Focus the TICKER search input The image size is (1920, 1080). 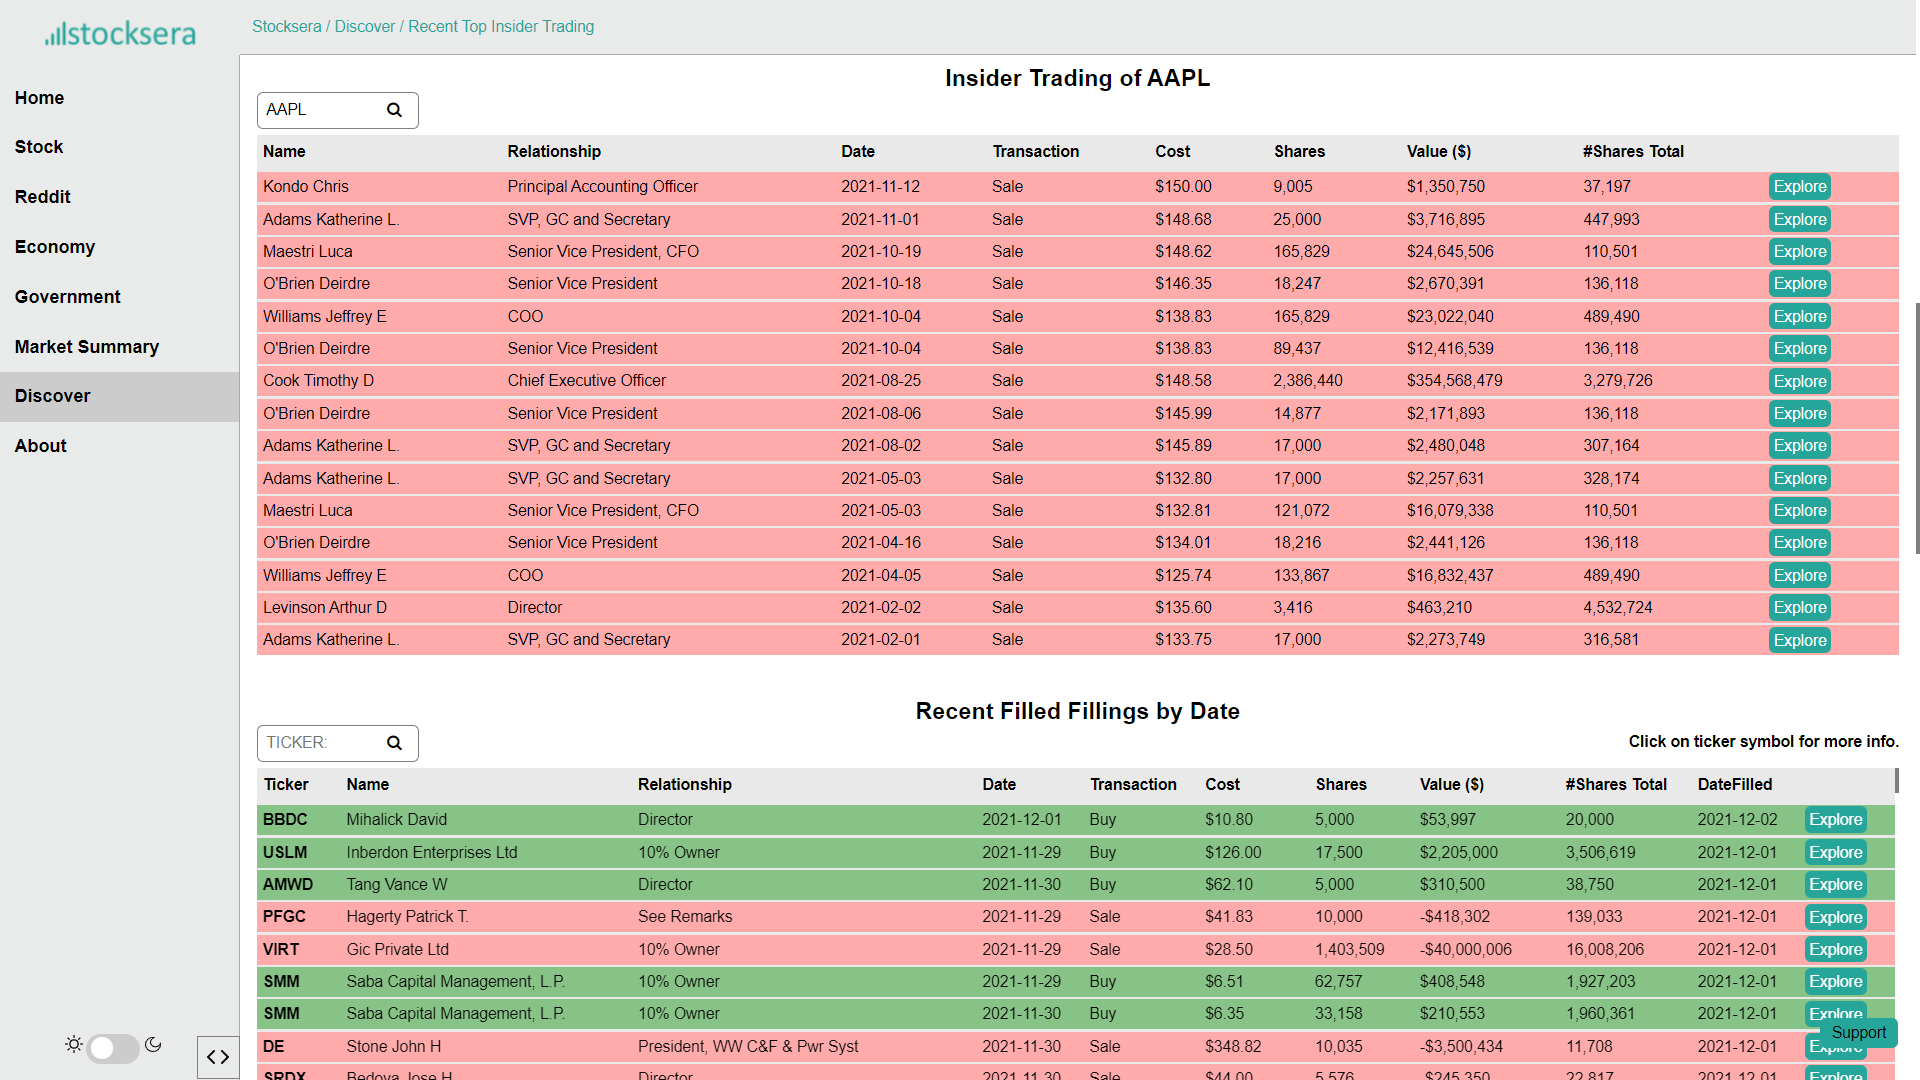coord(320,743)
